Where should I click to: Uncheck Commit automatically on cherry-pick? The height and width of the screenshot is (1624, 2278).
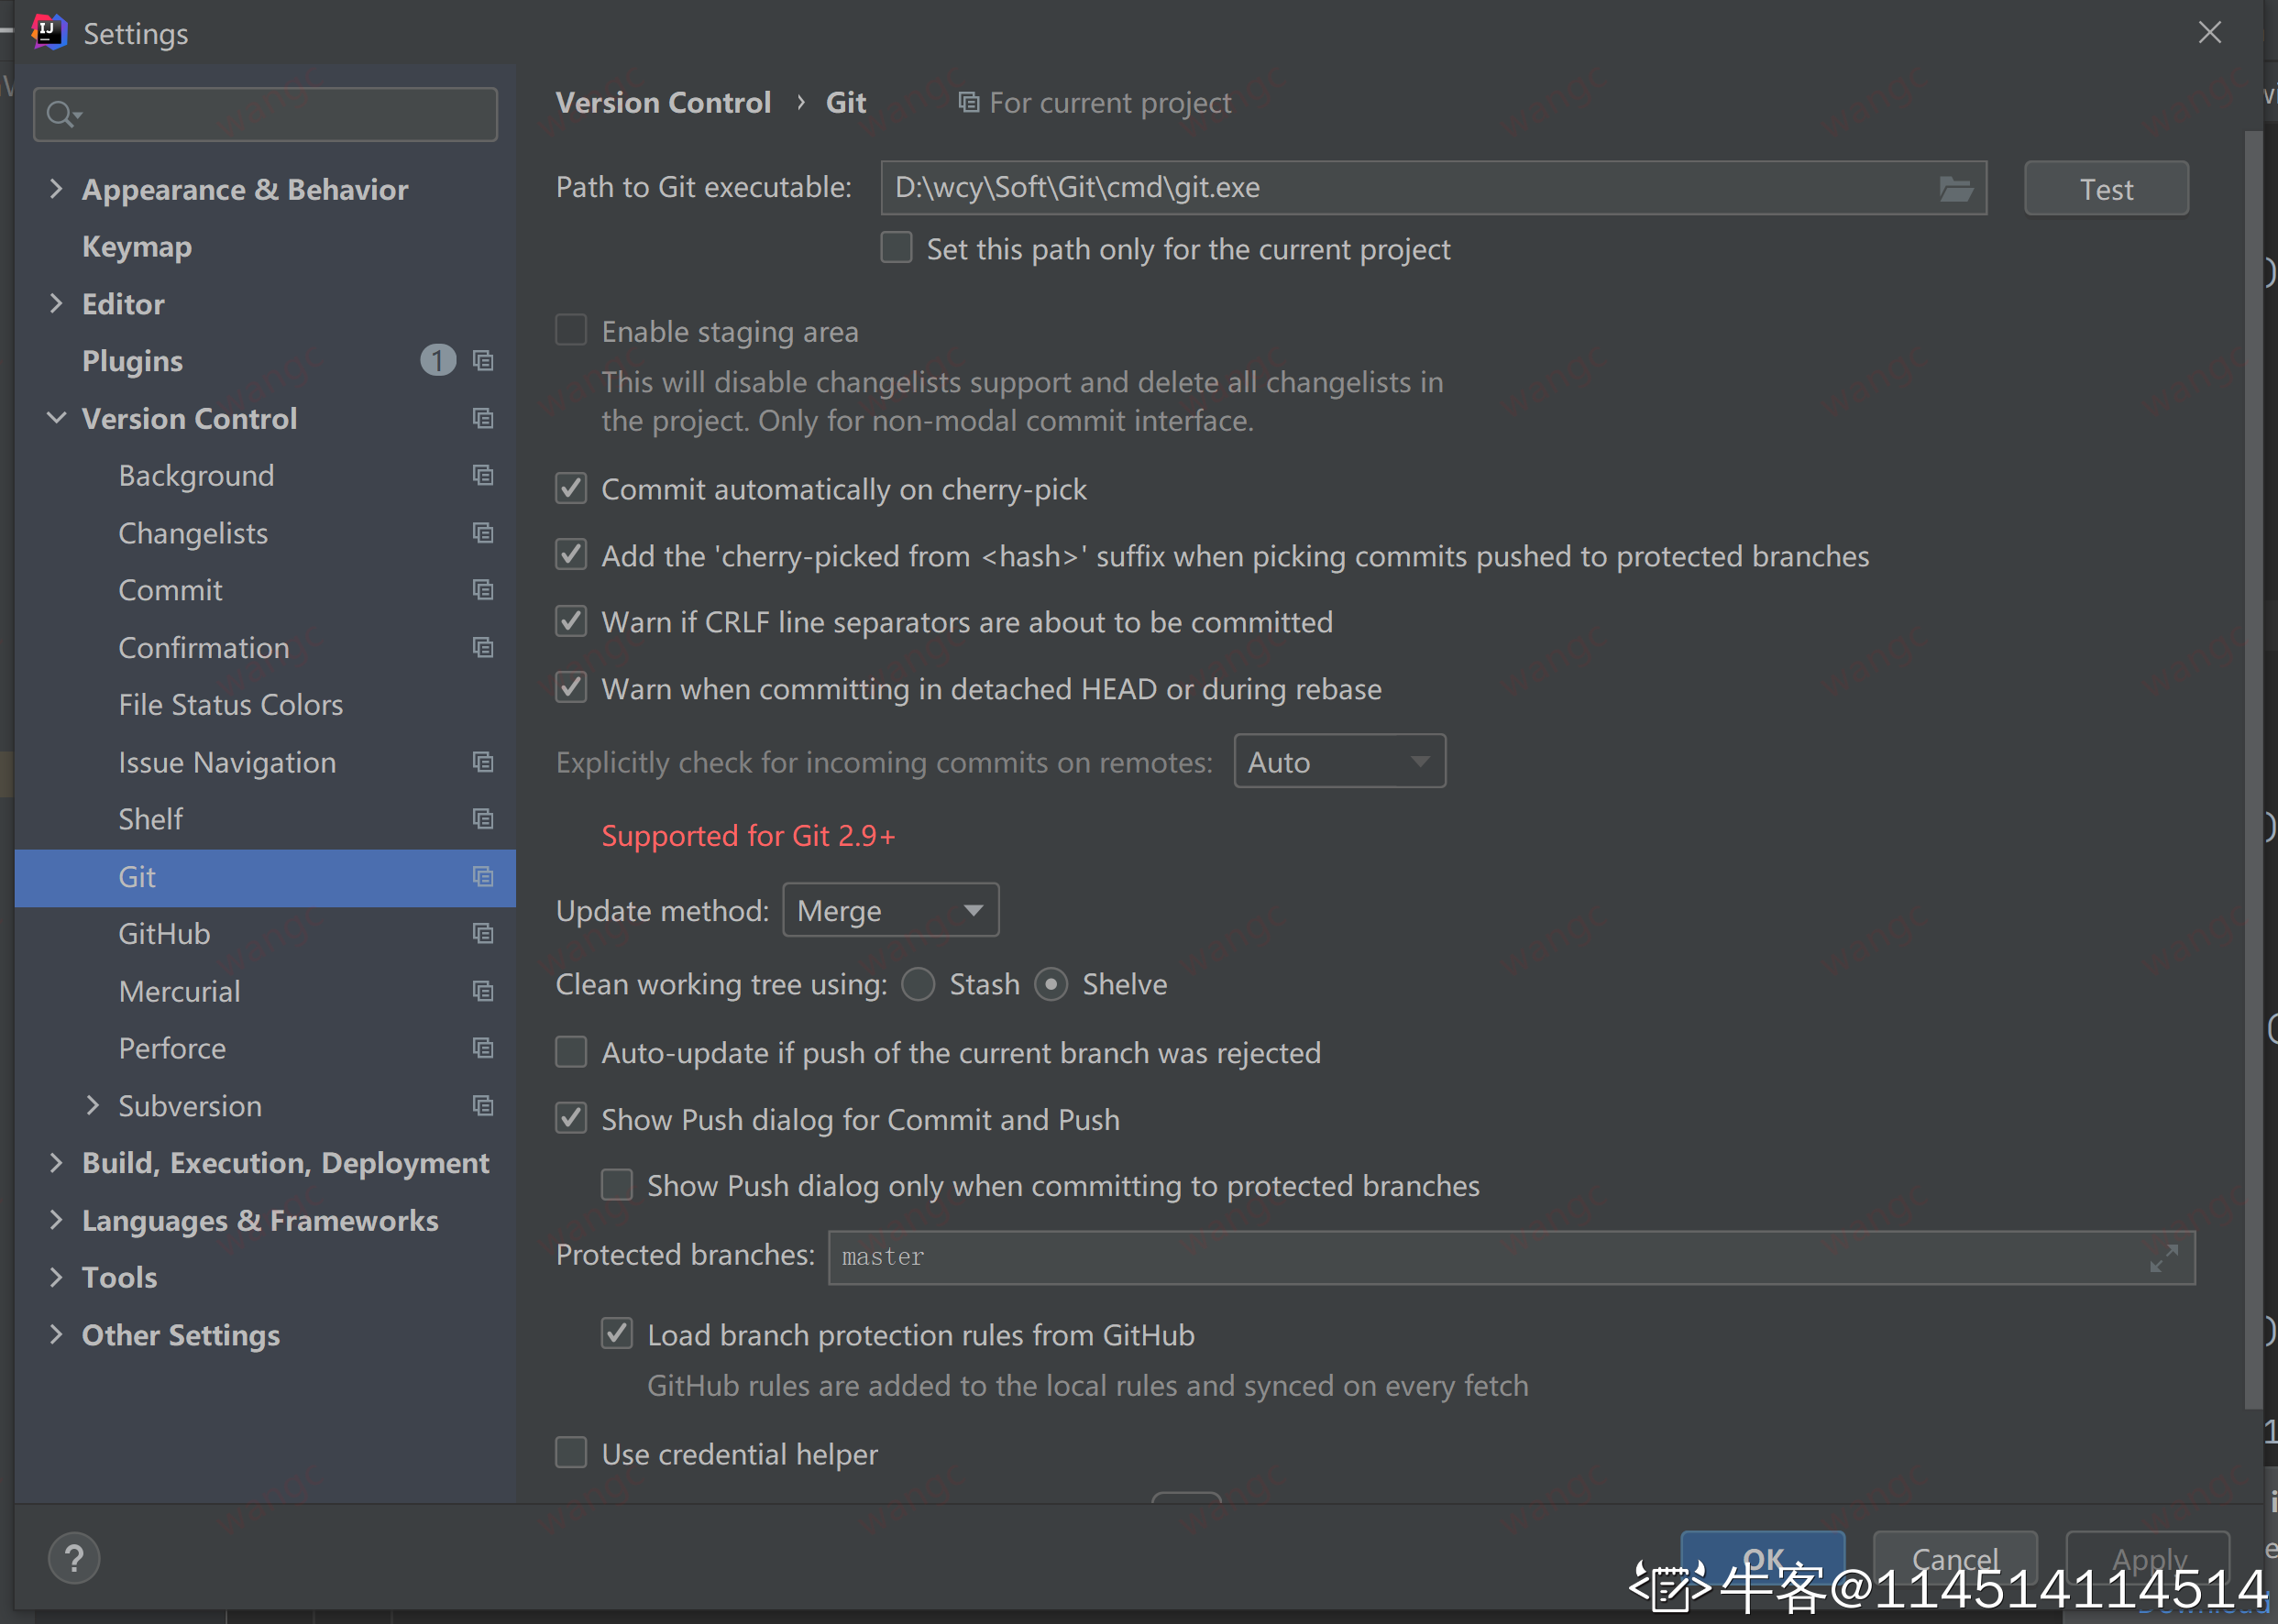[571, 489]
